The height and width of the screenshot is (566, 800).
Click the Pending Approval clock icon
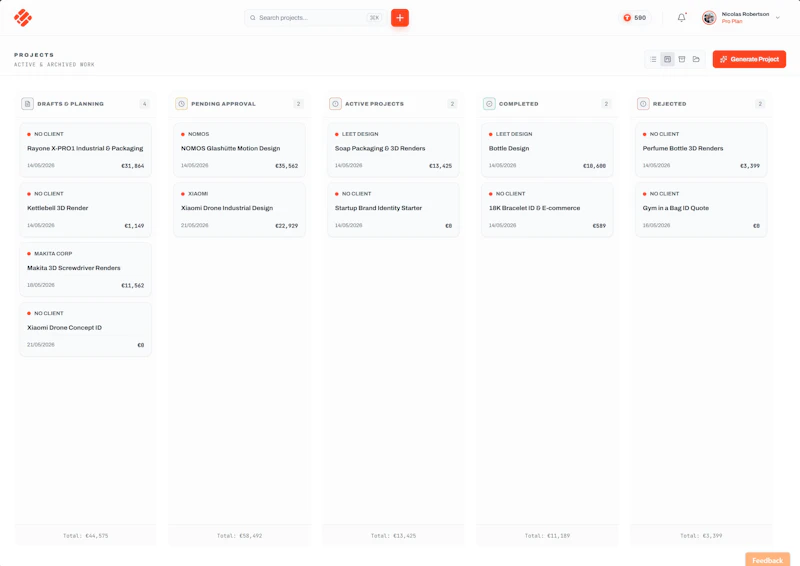point(182,104)
